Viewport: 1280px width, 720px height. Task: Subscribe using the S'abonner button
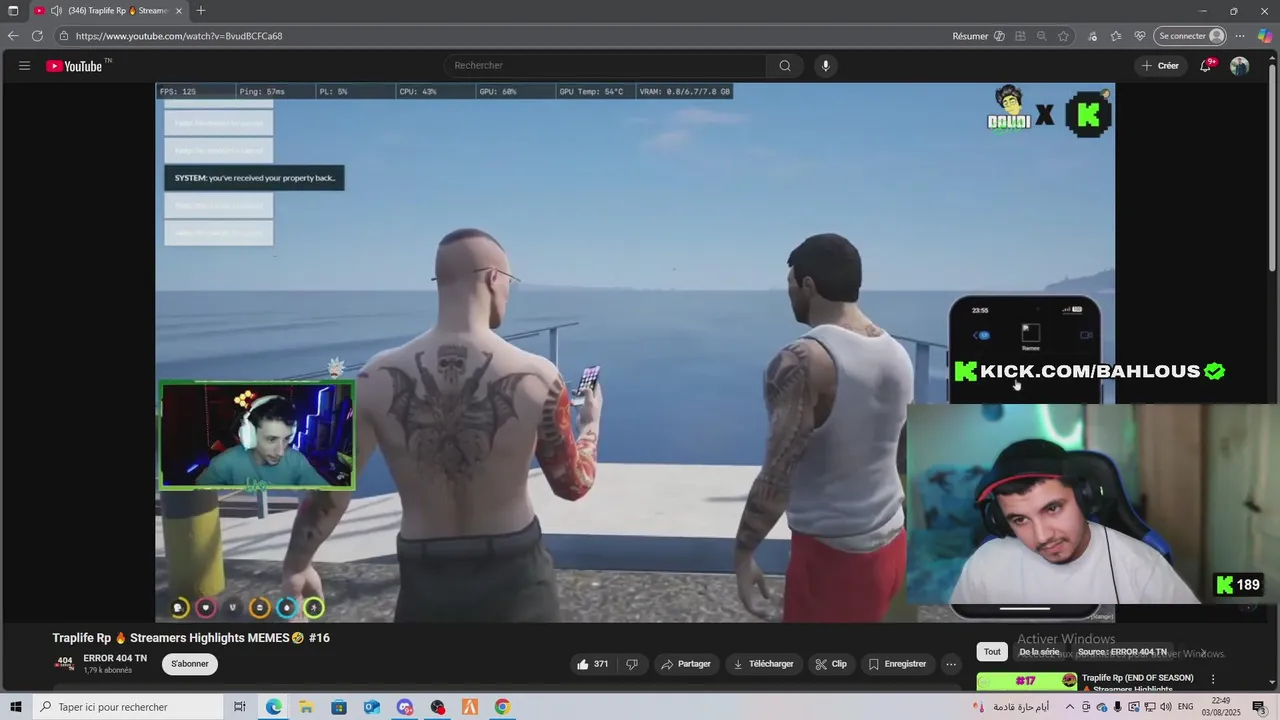[190, 664]
